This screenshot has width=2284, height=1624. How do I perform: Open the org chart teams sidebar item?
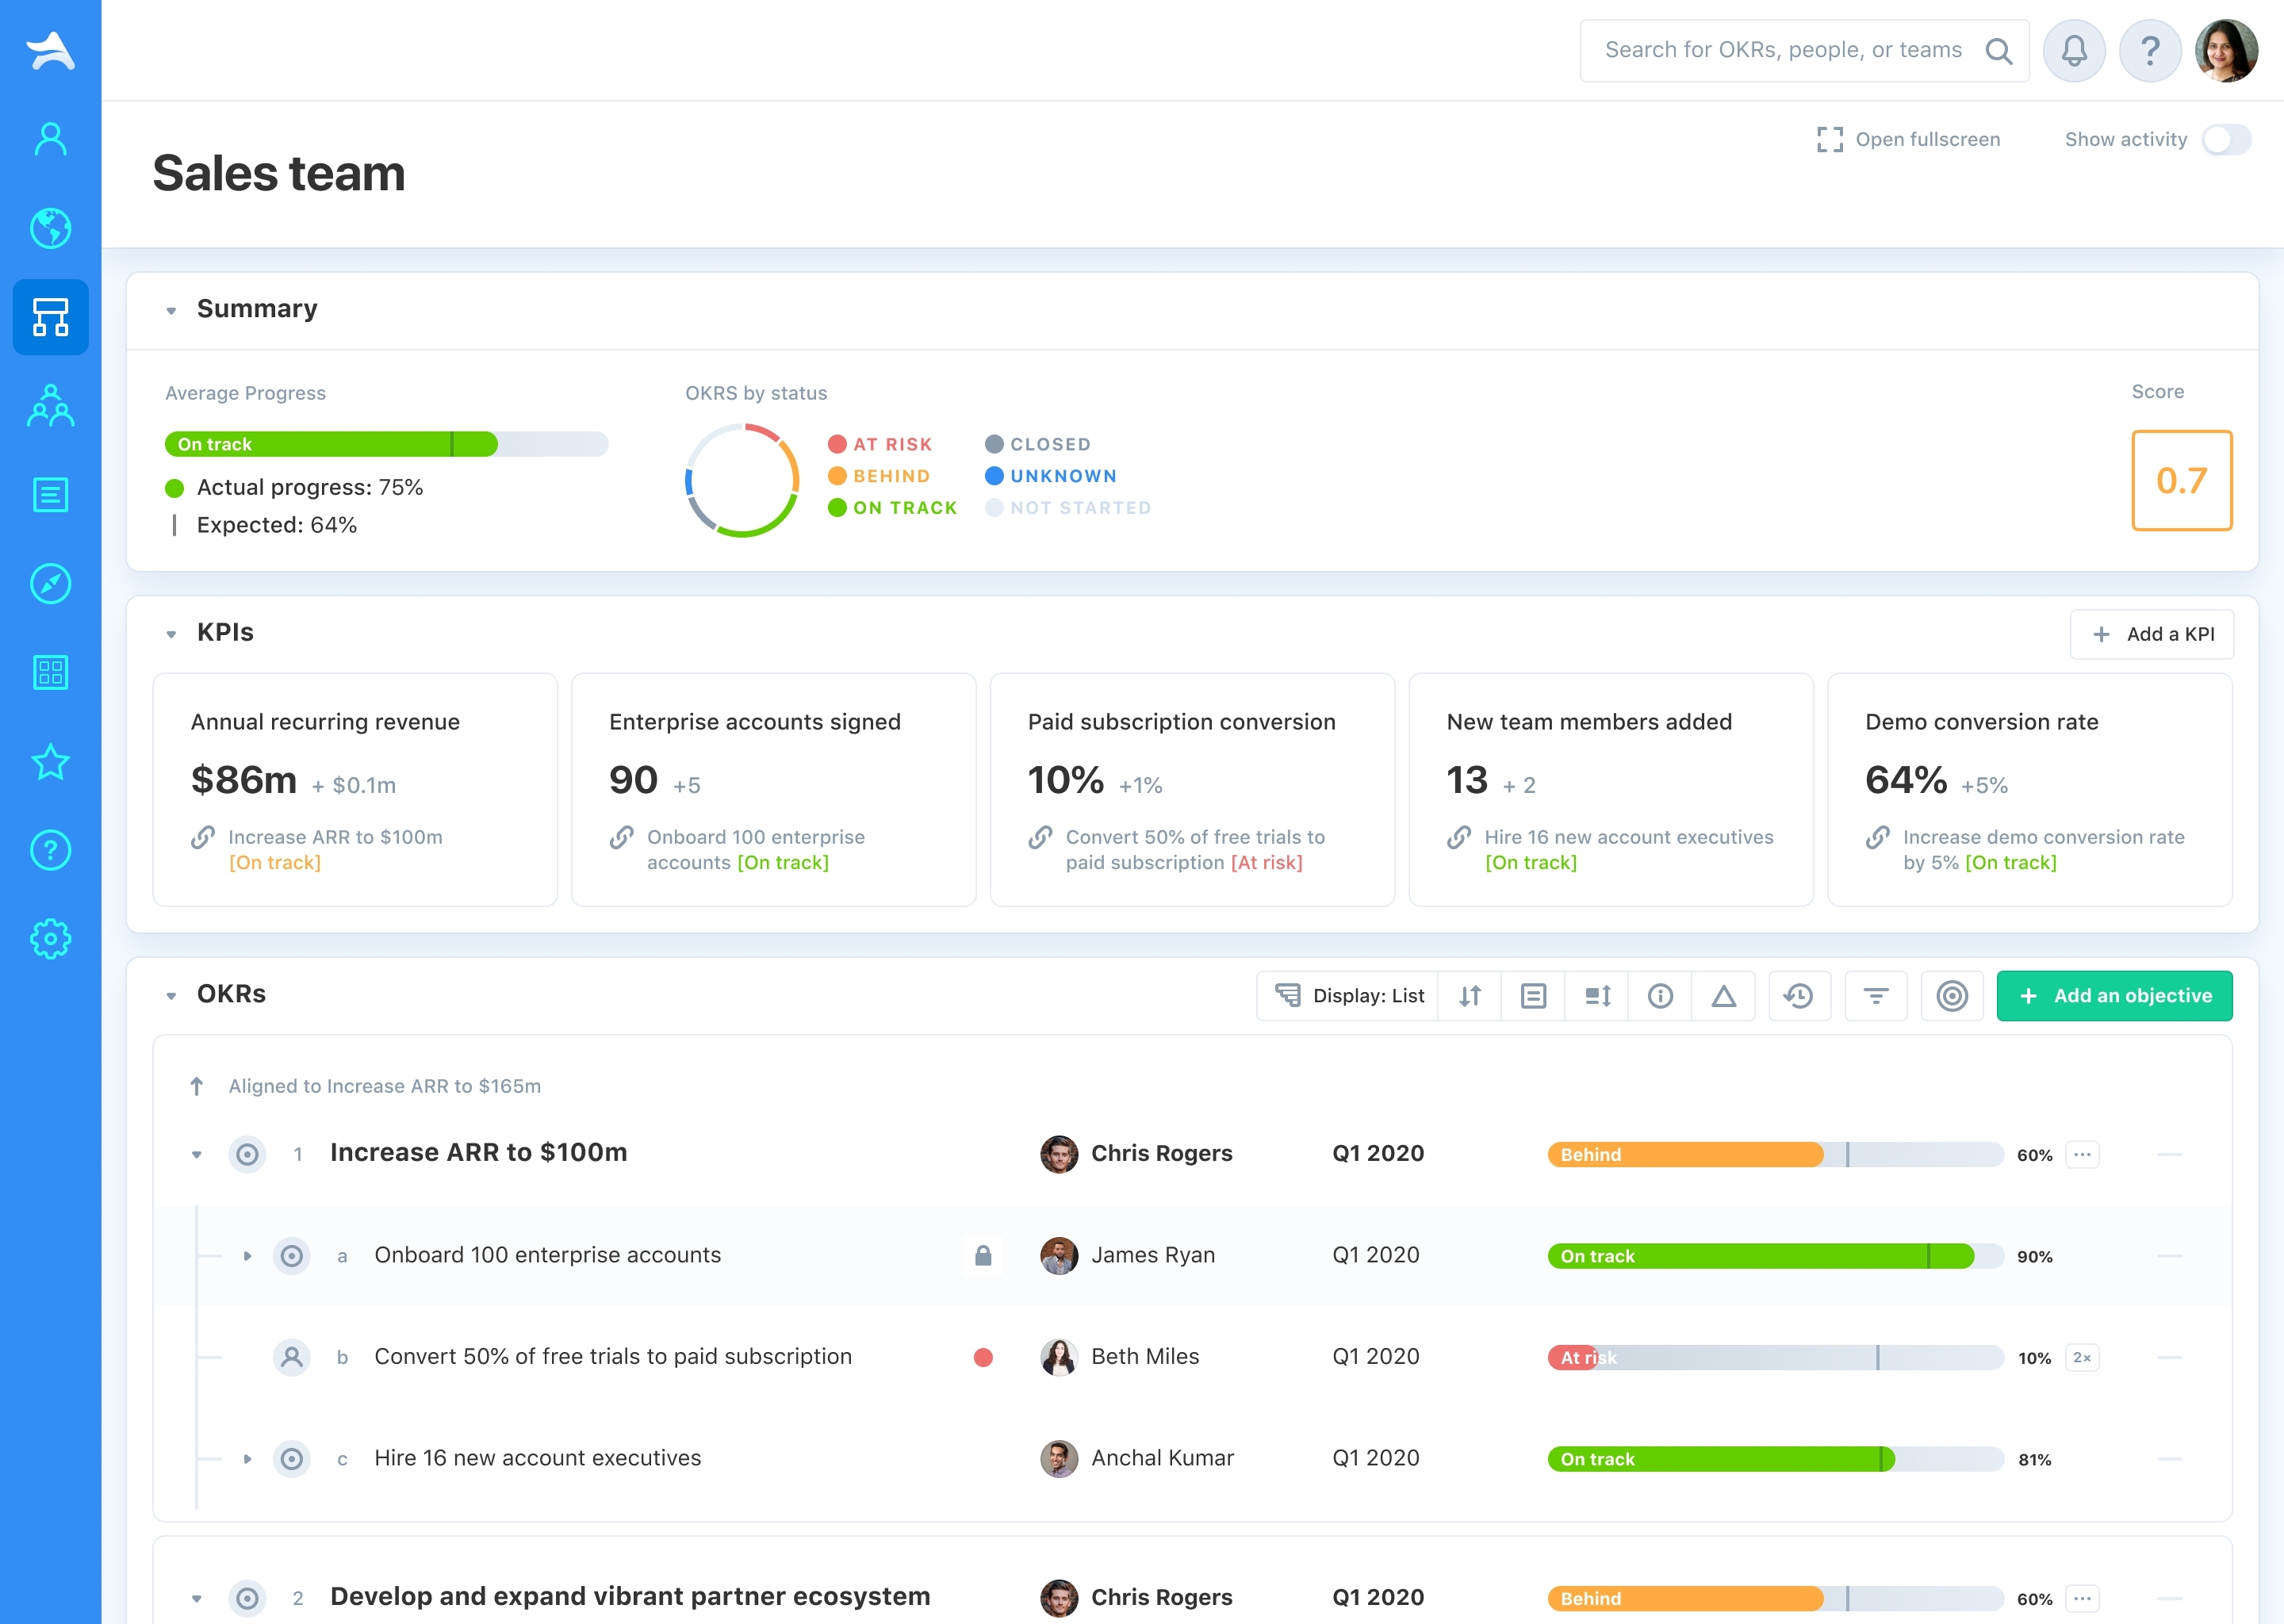[50, 317]
